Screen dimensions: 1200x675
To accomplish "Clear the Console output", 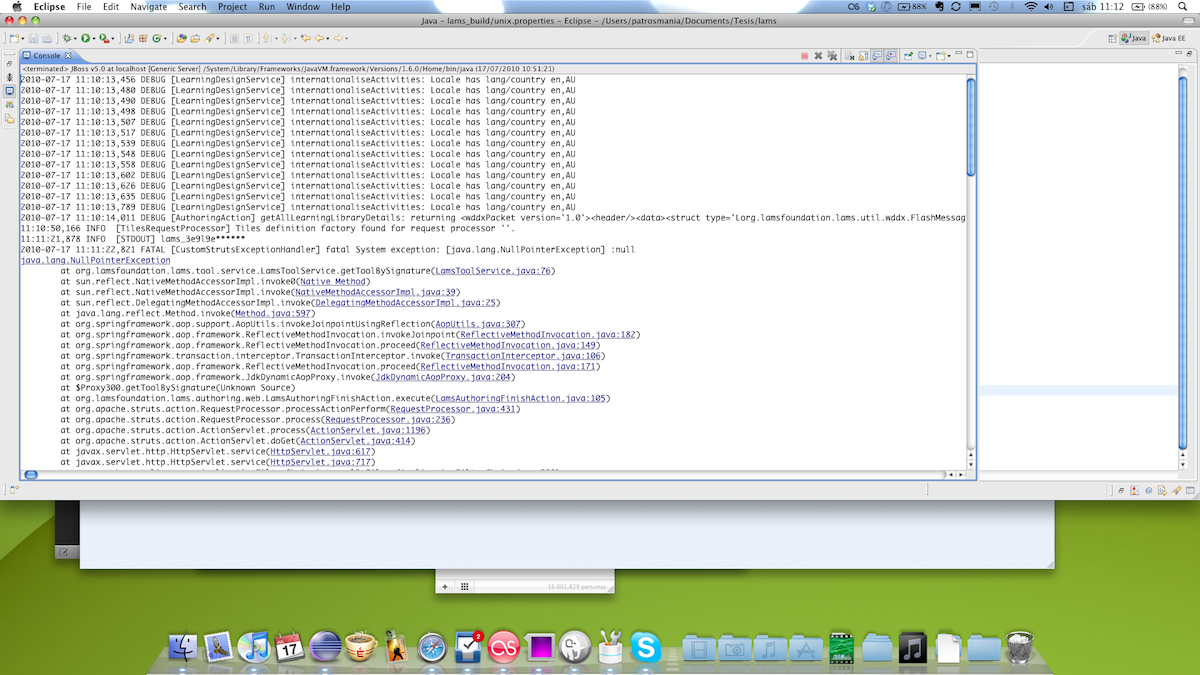I will coord(848,56).
